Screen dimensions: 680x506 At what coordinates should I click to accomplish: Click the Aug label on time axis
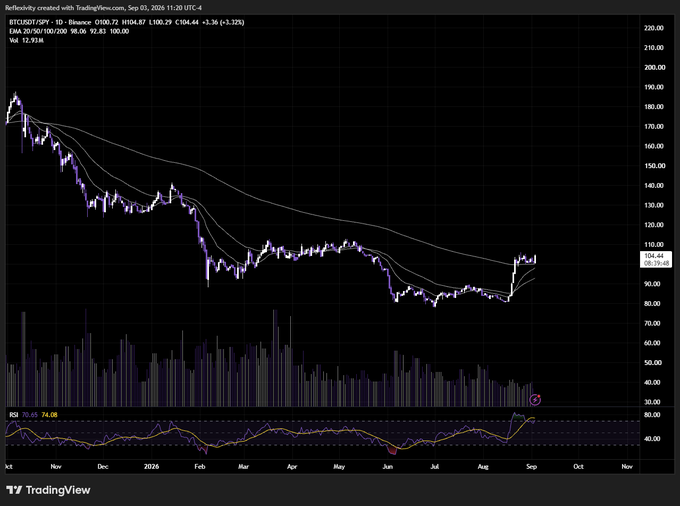pyautogui.click(x=483, y=467)
